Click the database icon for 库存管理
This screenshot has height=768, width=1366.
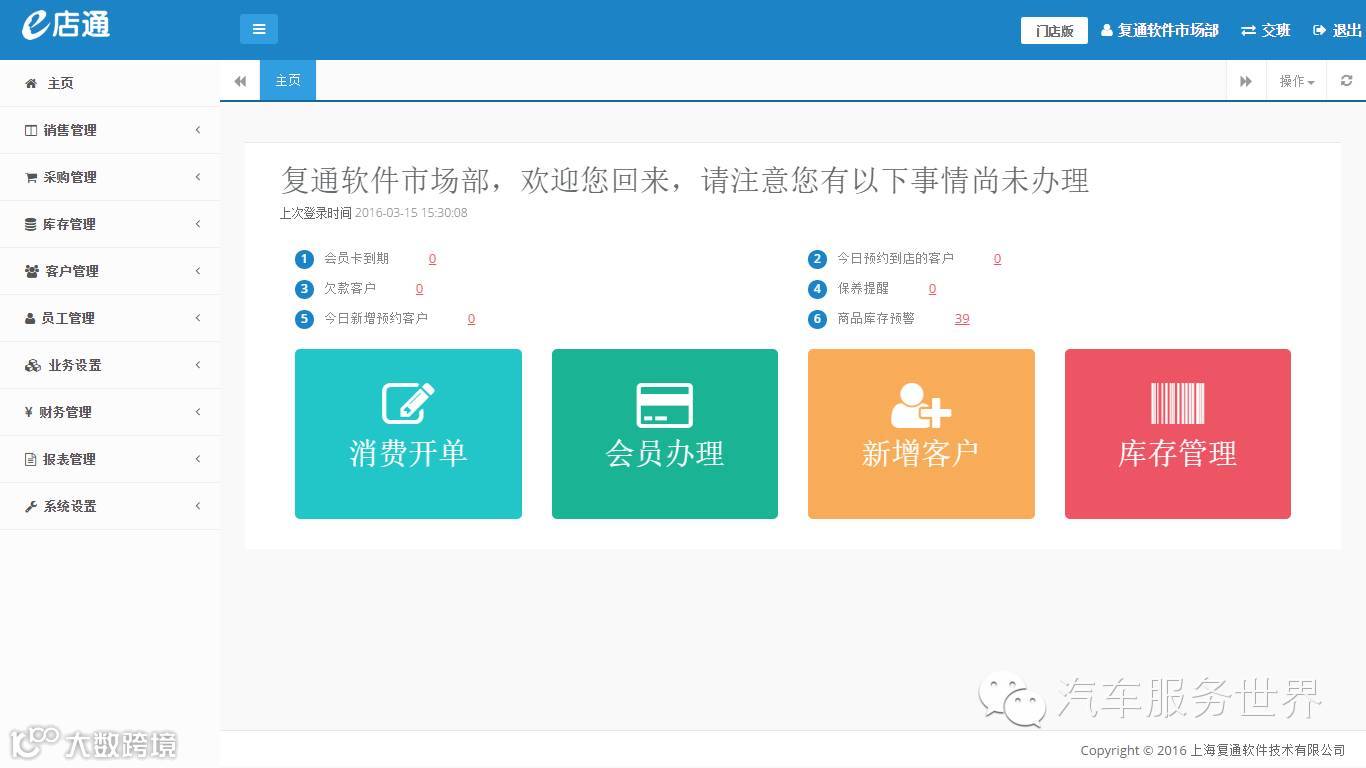pyautogui.click(x=31, y=224)
